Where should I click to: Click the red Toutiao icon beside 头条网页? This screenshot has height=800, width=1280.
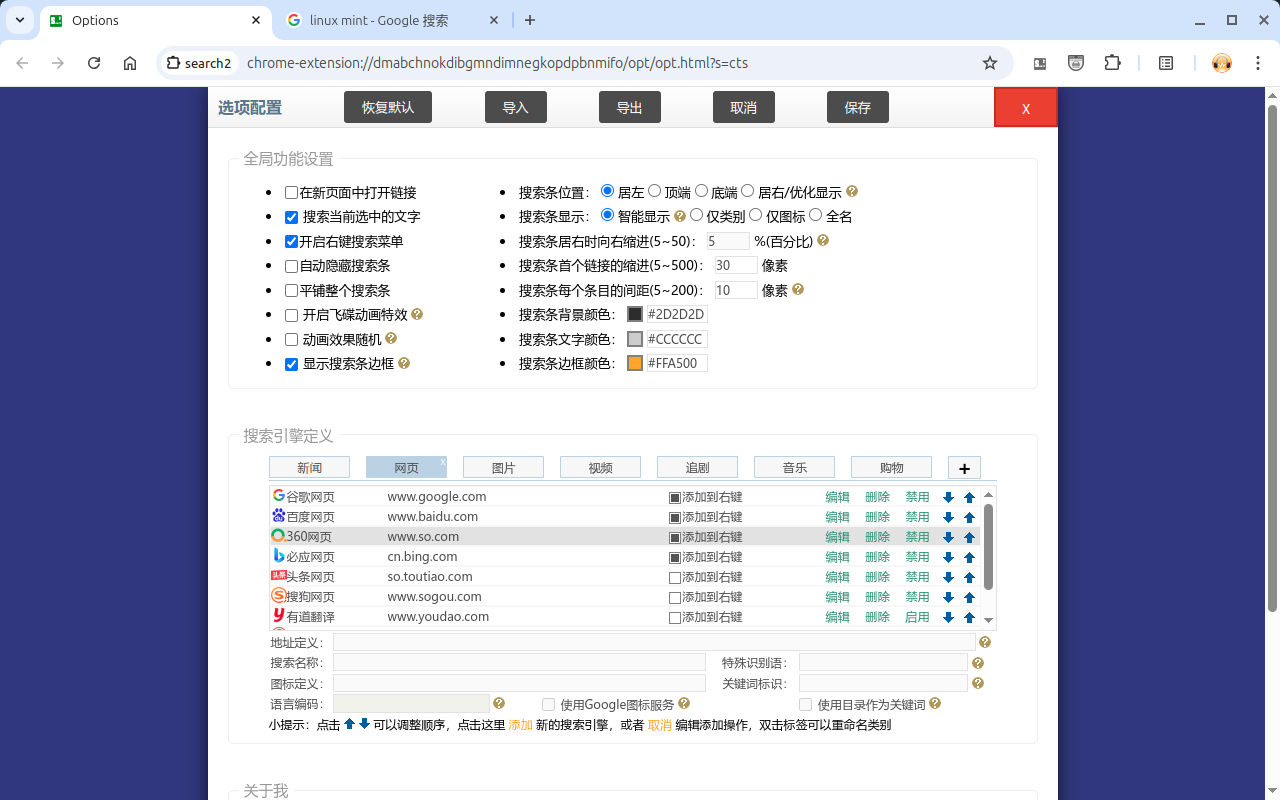[x=278, y=575]
